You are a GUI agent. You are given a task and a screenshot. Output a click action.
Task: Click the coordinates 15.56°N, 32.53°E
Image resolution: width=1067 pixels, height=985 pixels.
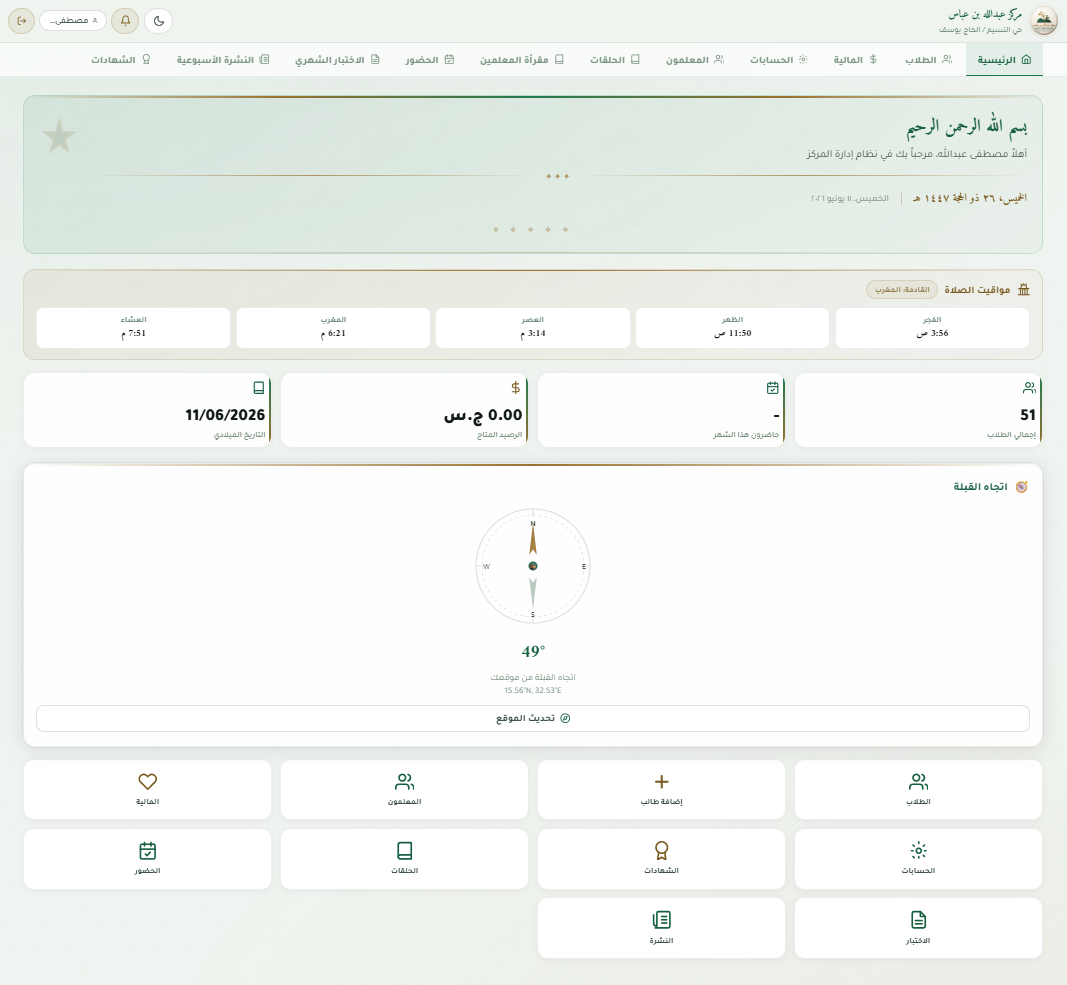pyautogui.click(x=533, y=690)
